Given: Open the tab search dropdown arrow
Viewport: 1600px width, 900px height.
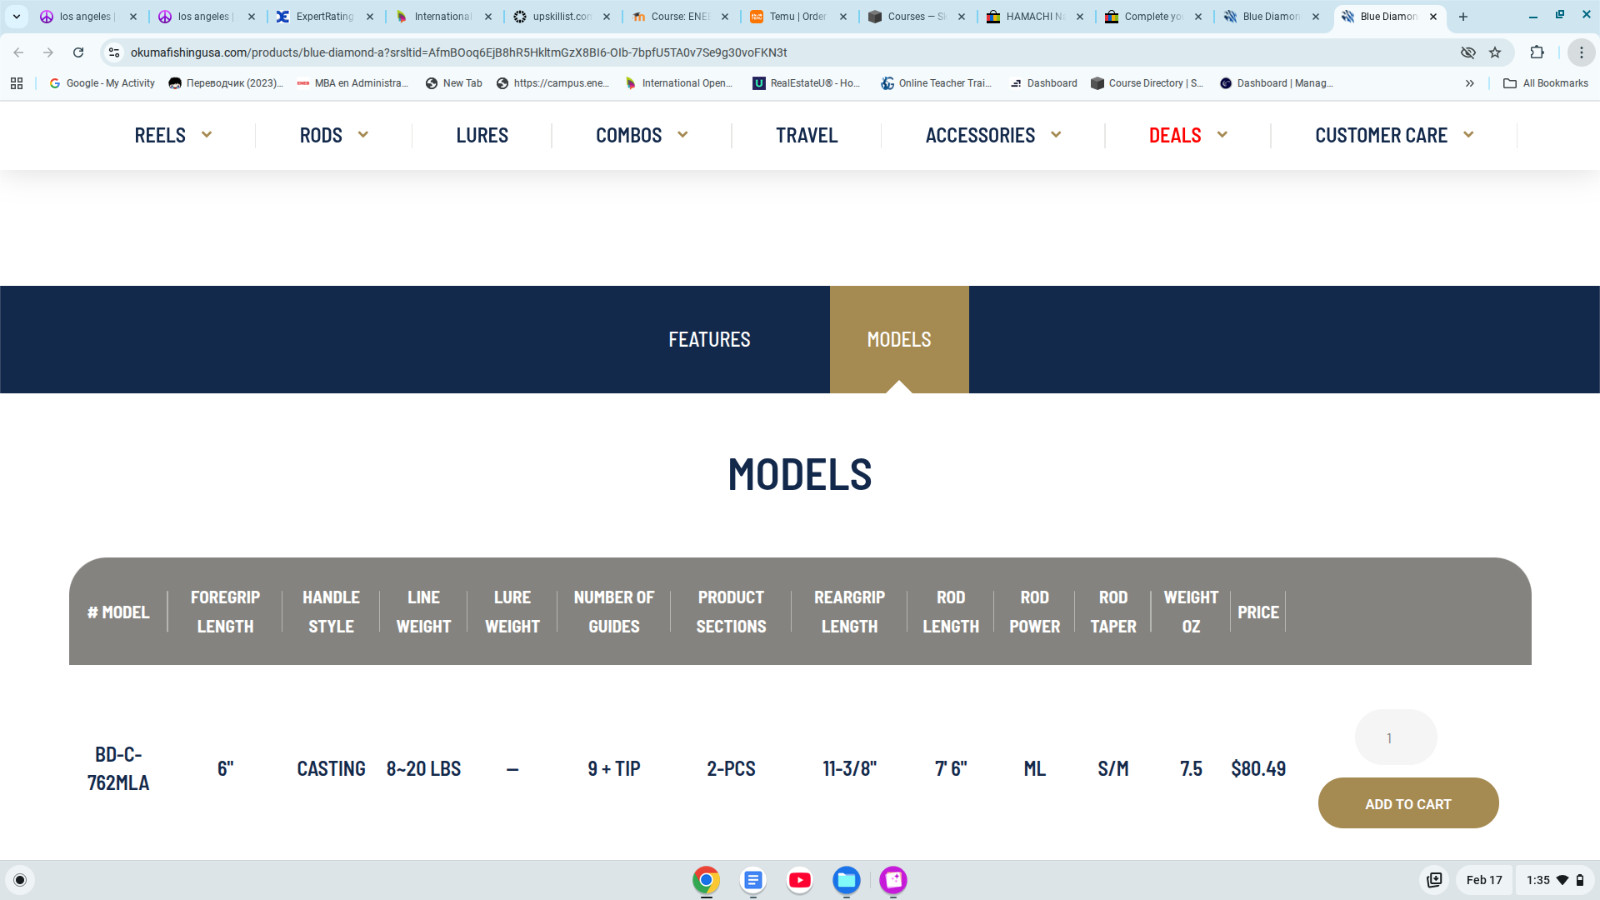Looking at the screenshot, I should (x=17, y=16).
